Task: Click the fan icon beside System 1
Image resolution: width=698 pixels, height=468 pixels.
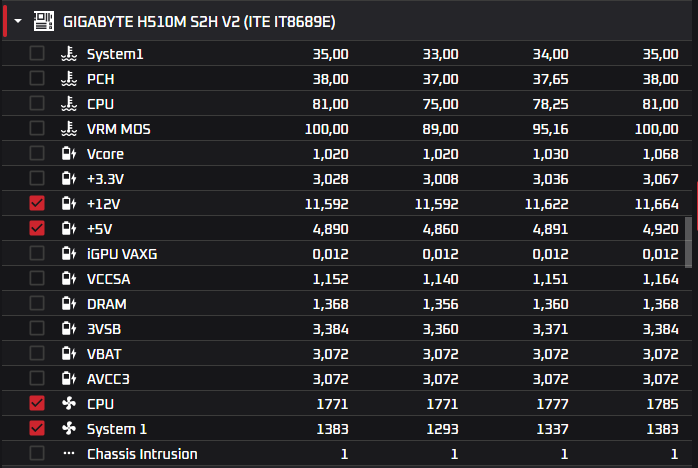Action: tap(69, 428)
